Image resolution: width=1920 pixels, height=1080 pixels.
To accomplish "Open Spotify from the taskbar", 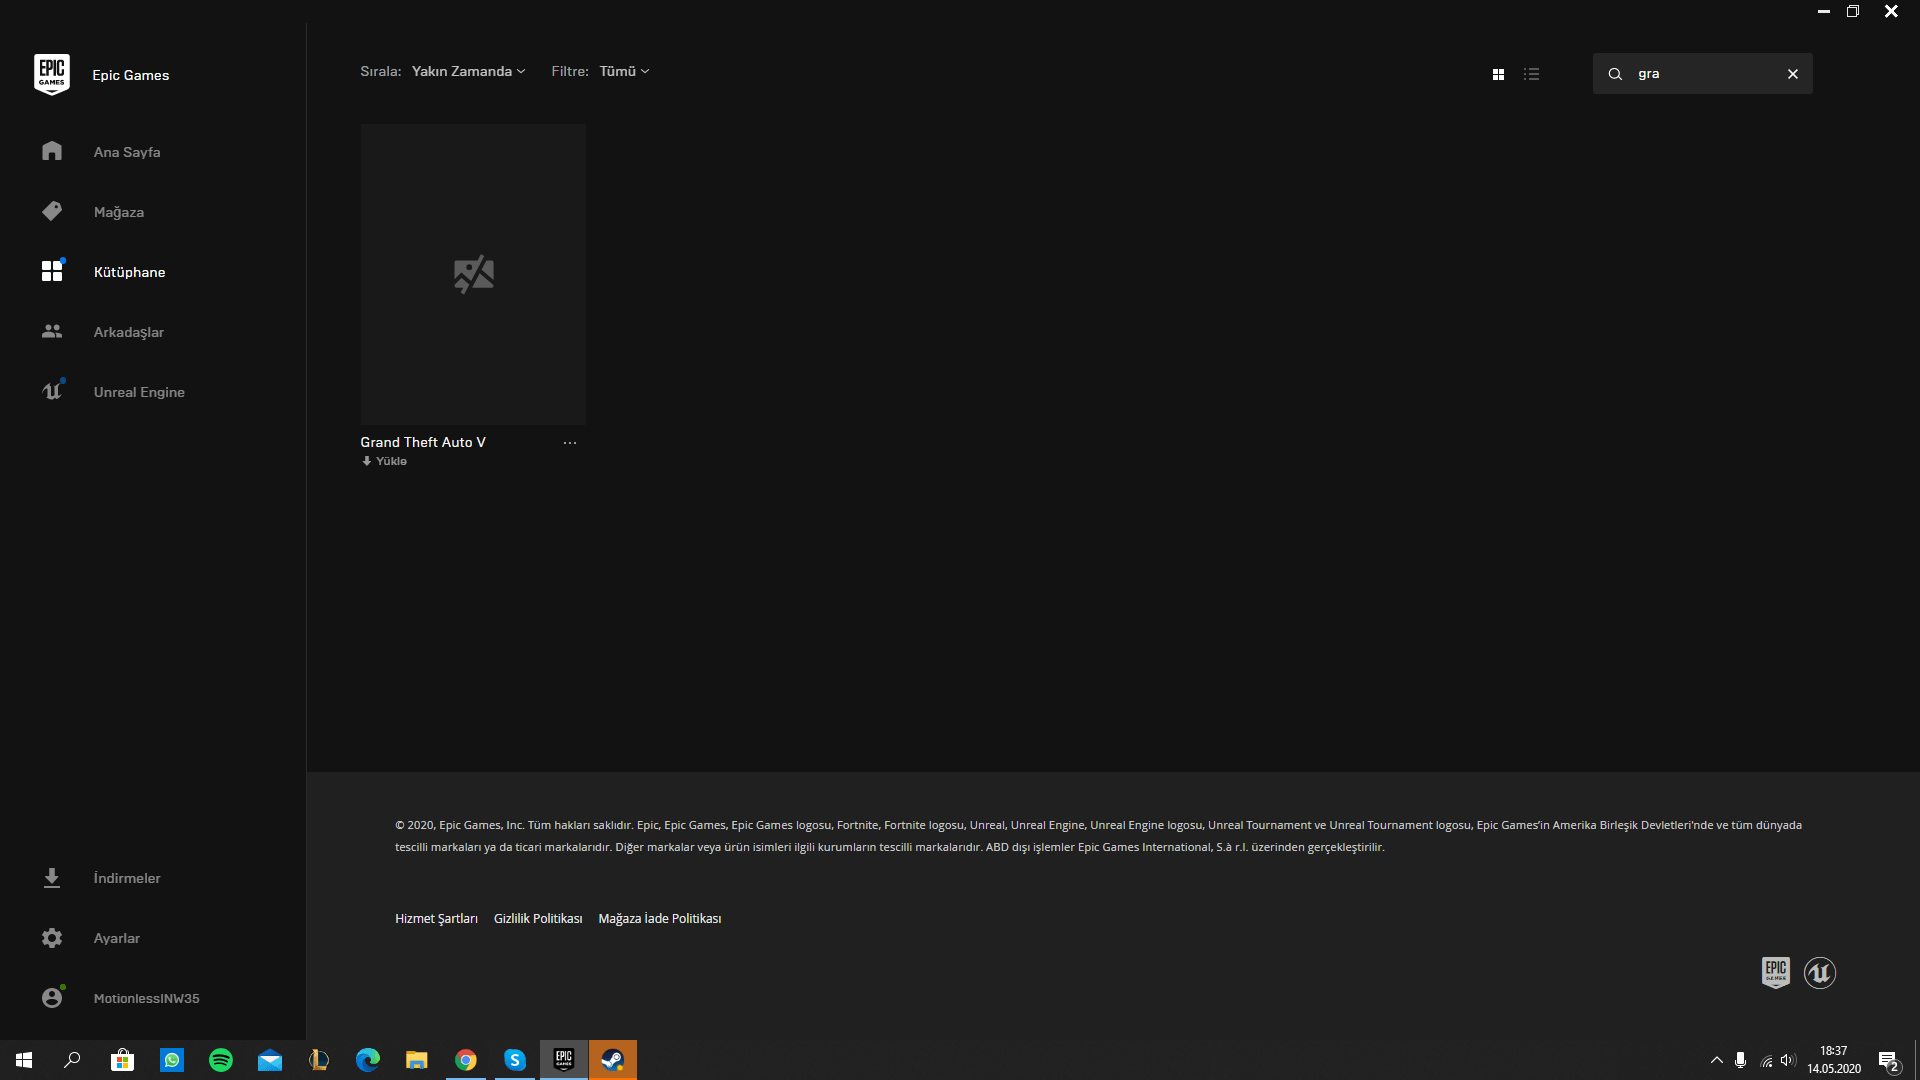I will 220,1060.
